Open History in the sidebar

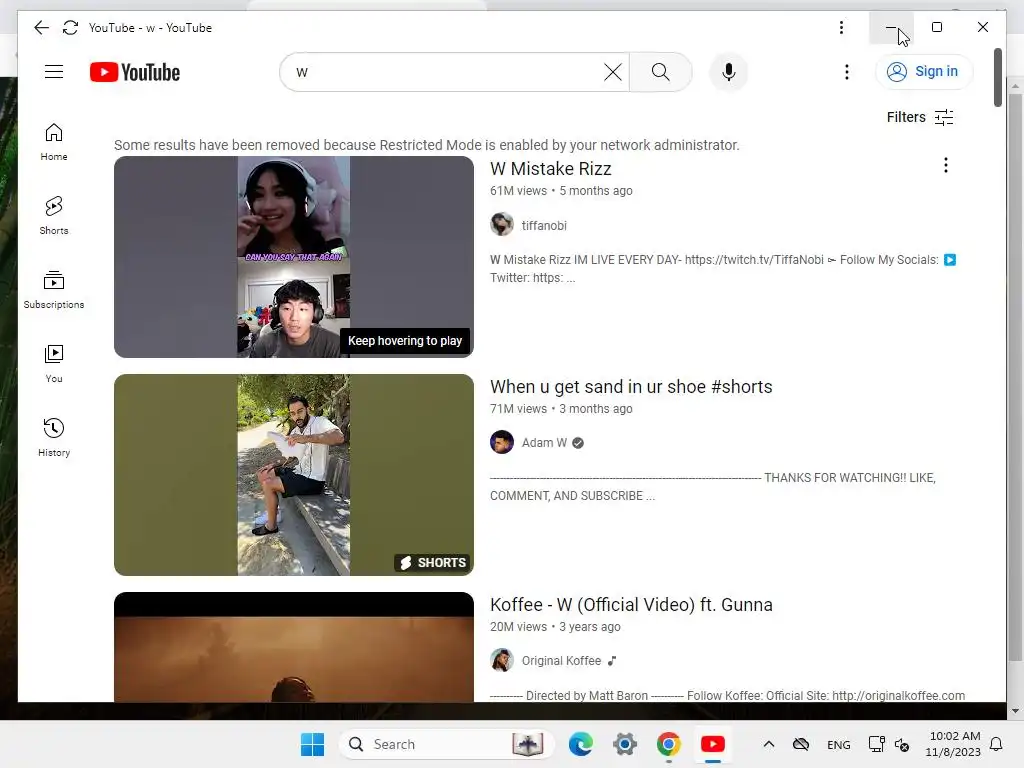point(54,438)
